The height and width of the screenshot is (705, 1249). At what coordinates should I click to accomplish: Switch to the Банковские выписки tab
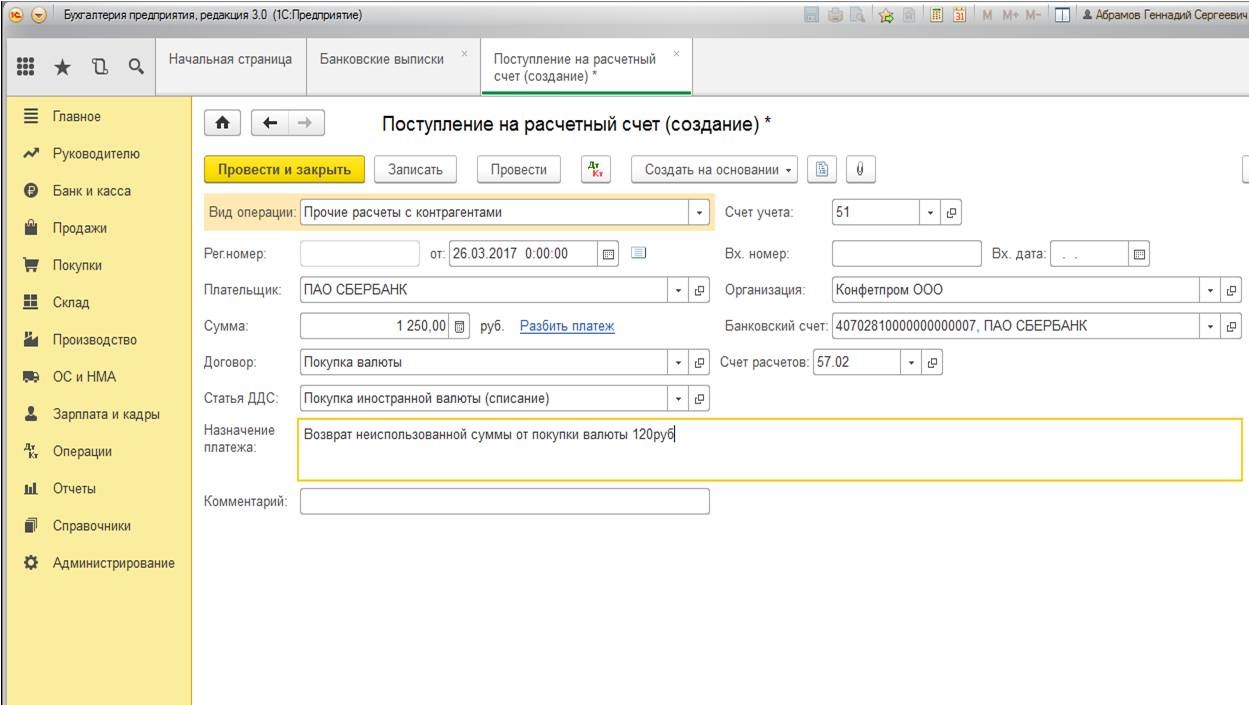click(382, 59)
